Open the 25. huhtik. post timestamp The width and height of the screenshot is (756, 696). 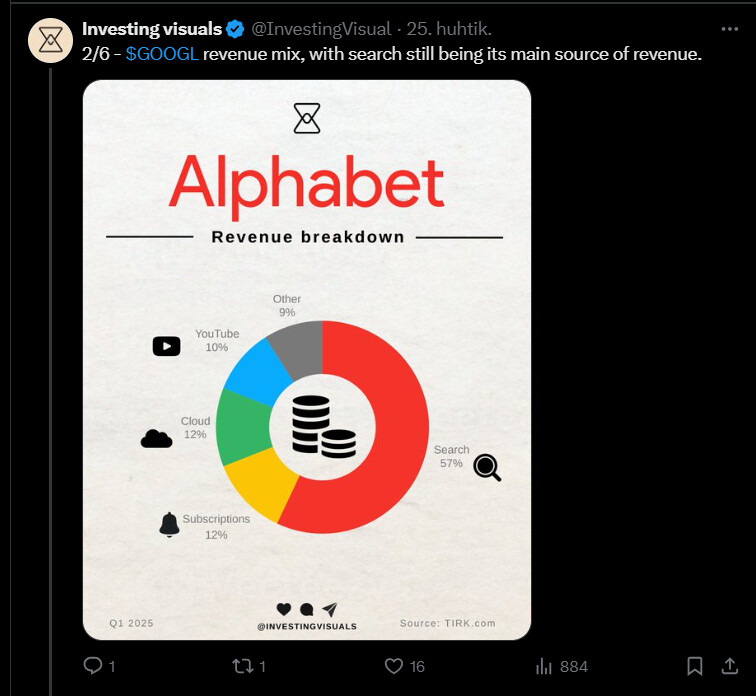click(449, 29)
